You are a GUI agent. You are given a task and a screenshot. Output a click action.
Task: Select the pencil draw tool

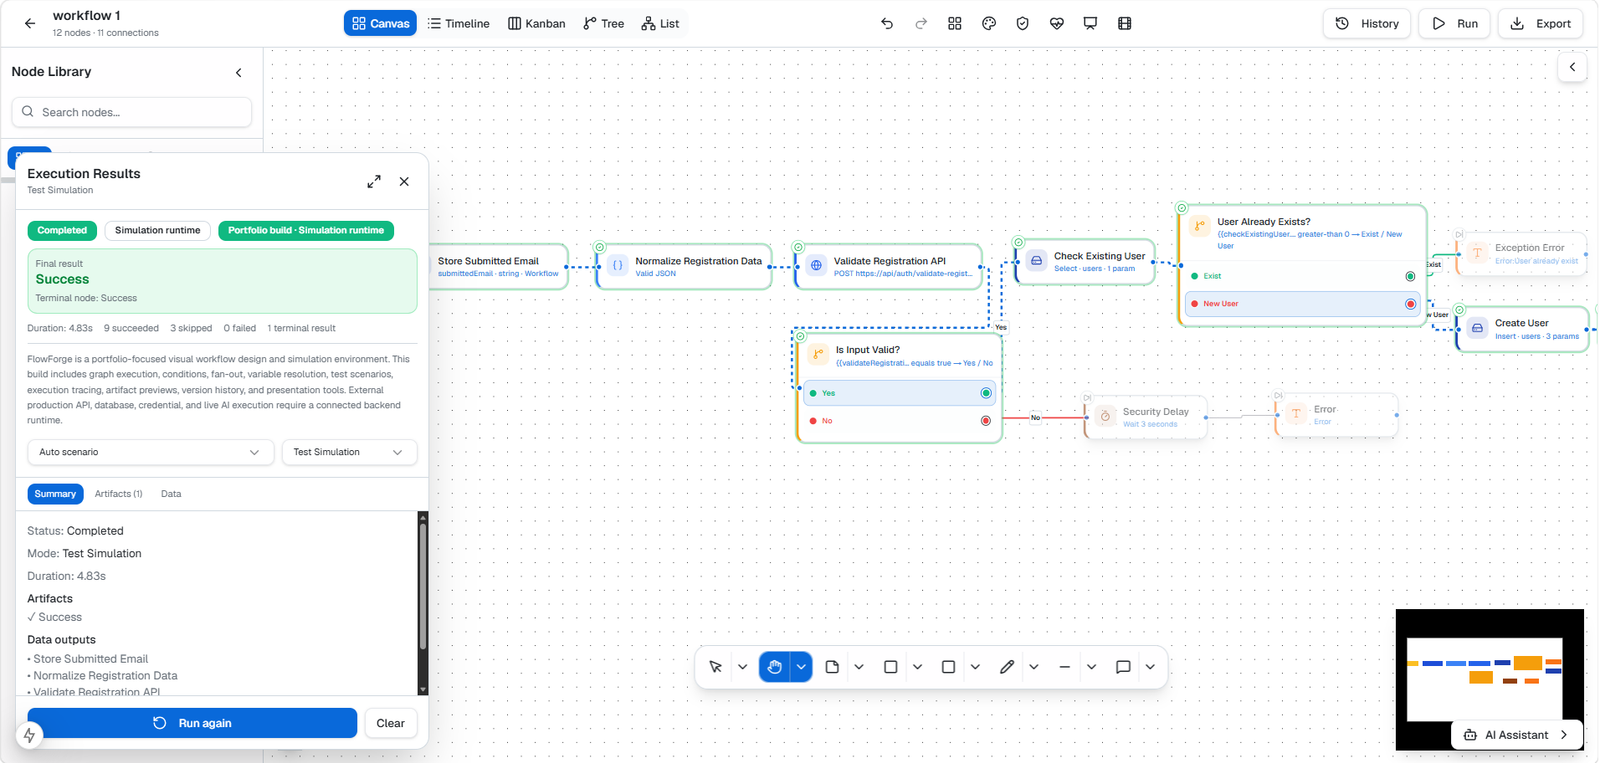coord(1007,667)
